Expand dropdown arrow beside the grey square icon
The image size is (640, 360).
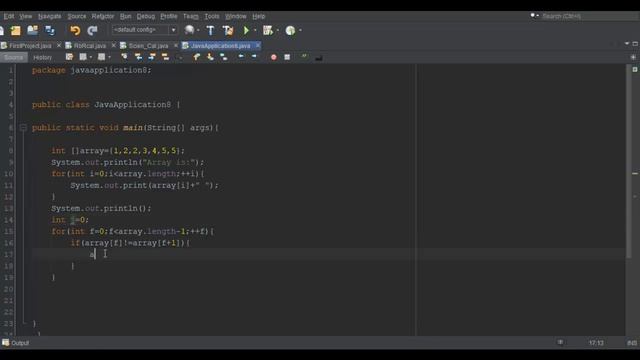pos(91,57)
